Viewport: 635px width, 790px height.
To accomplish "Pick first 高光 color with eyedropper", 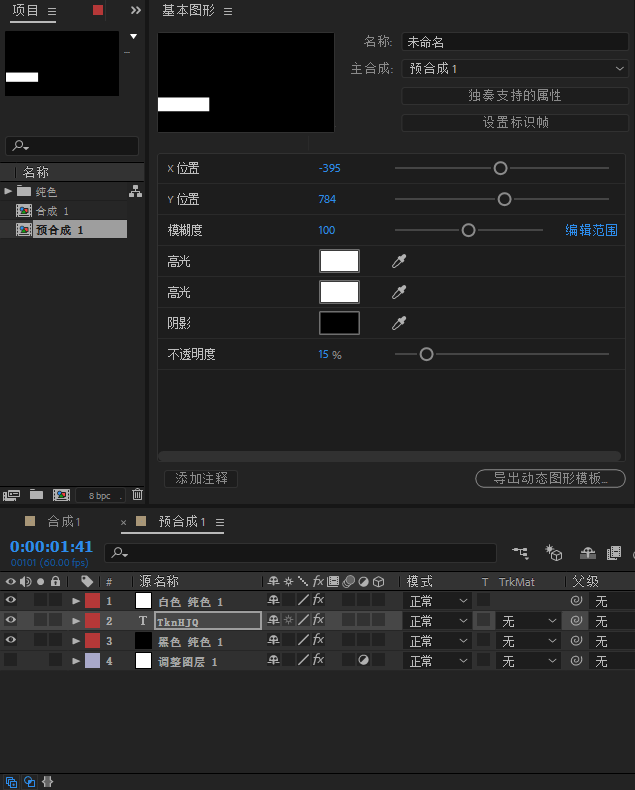I will point(399,261).
